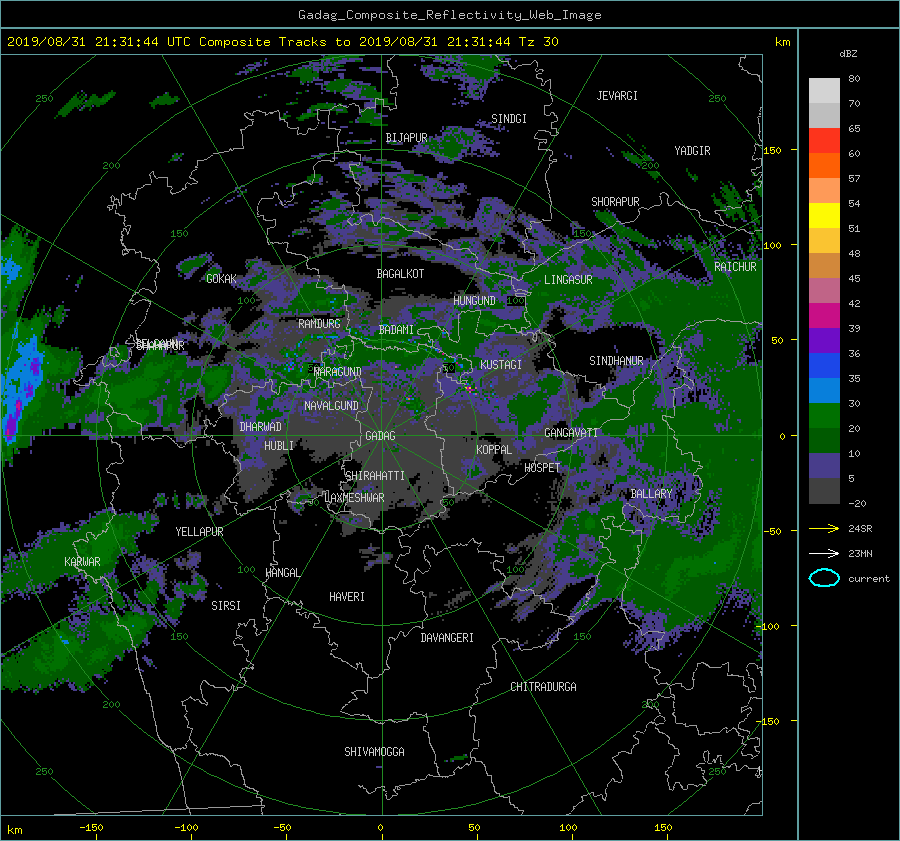Click the HANGAL city label

pos(282,573)
